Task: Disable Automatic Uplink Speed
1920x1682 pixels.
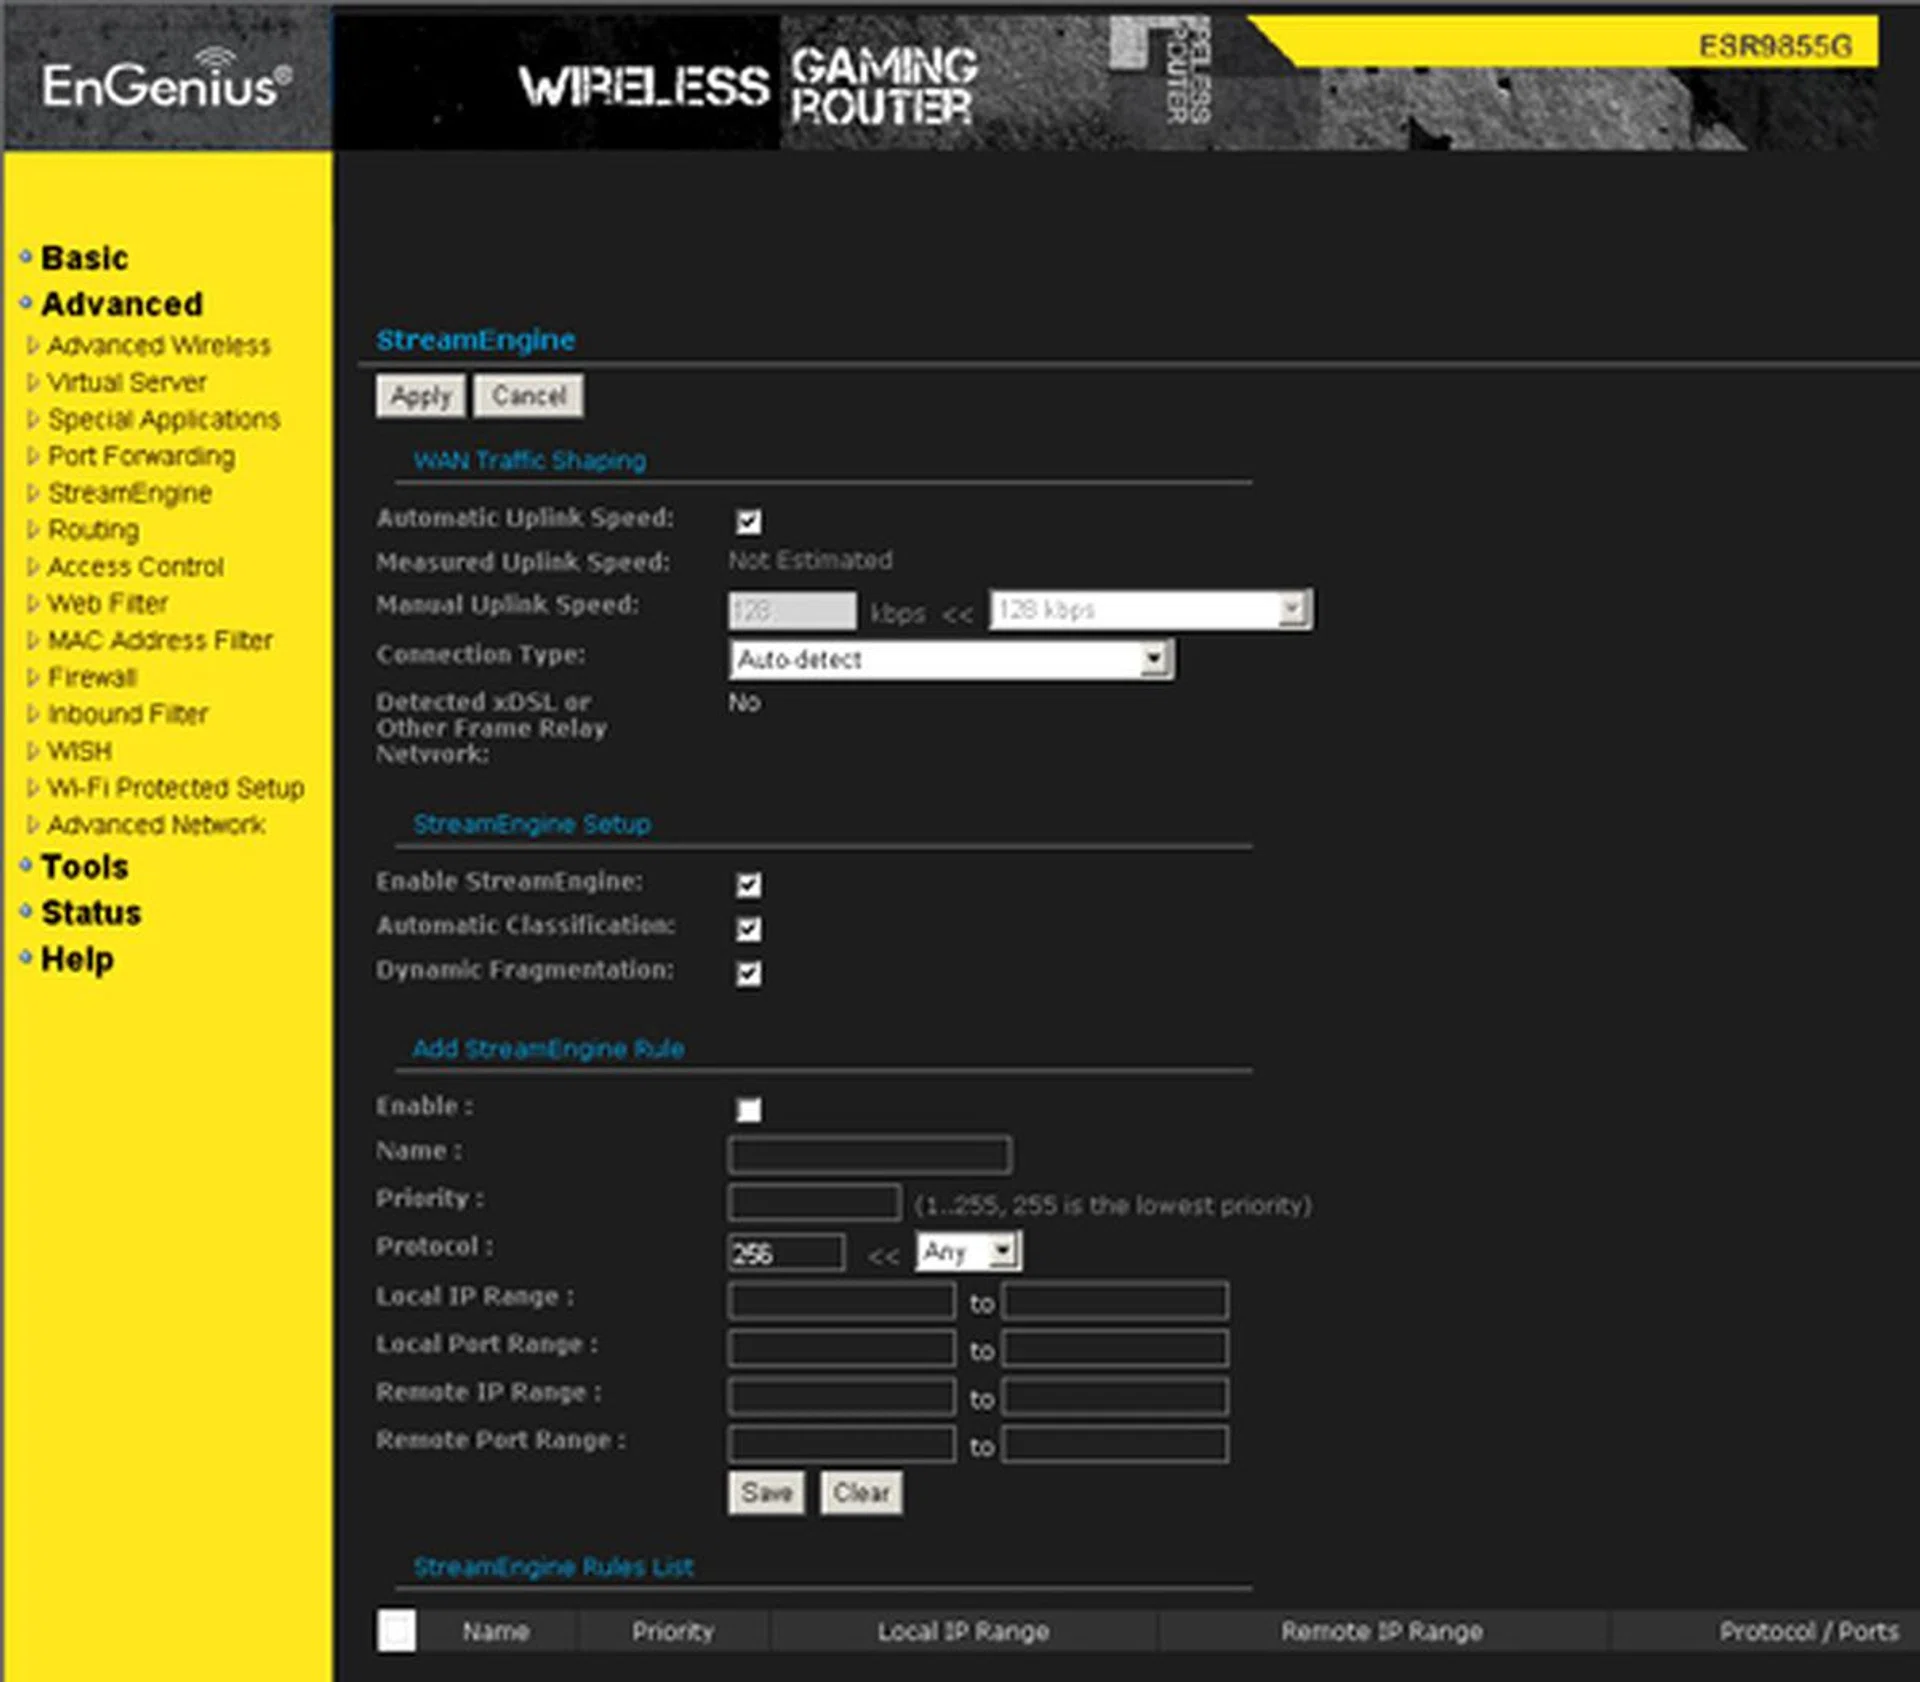Action: tap(748, 521)
